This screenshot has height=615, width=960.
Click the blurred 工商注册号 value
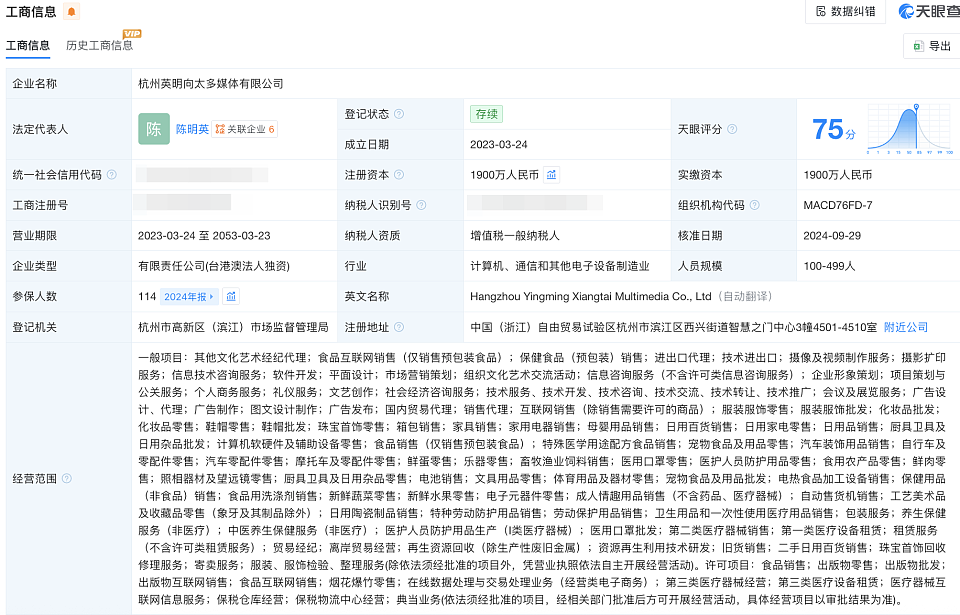pos(182,202)
